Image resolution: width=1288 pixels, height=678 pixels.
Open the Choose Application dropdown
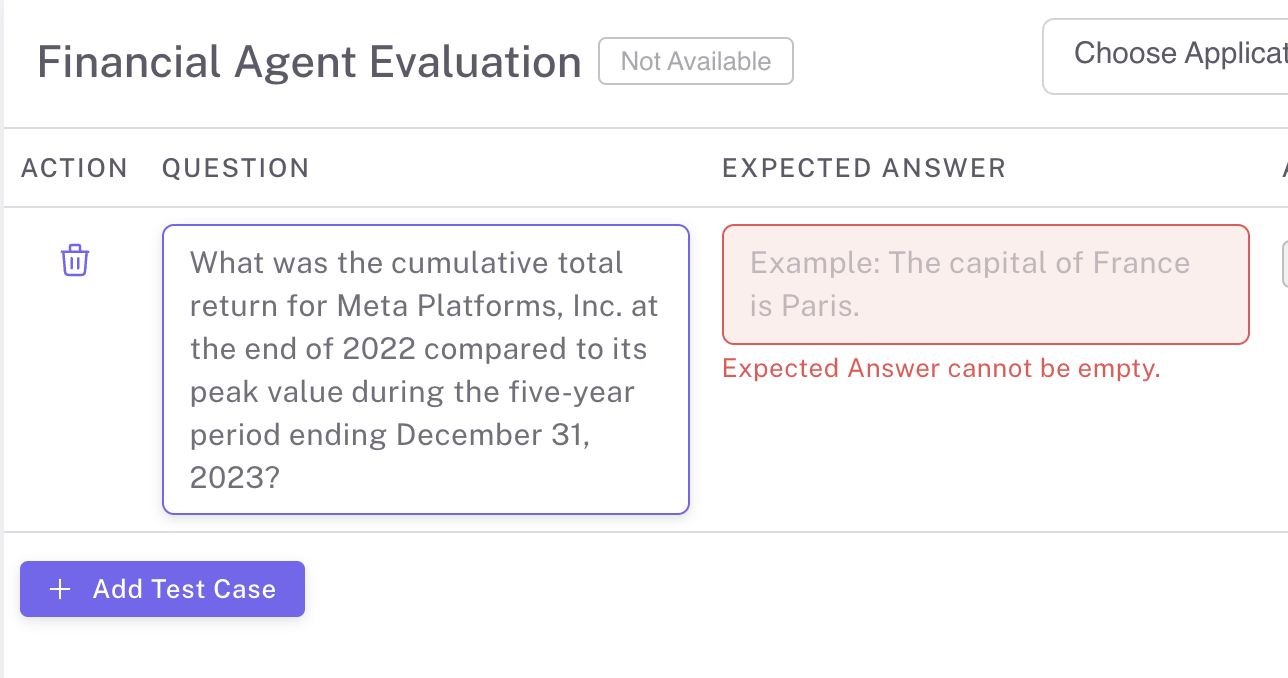pos(1165,56)
